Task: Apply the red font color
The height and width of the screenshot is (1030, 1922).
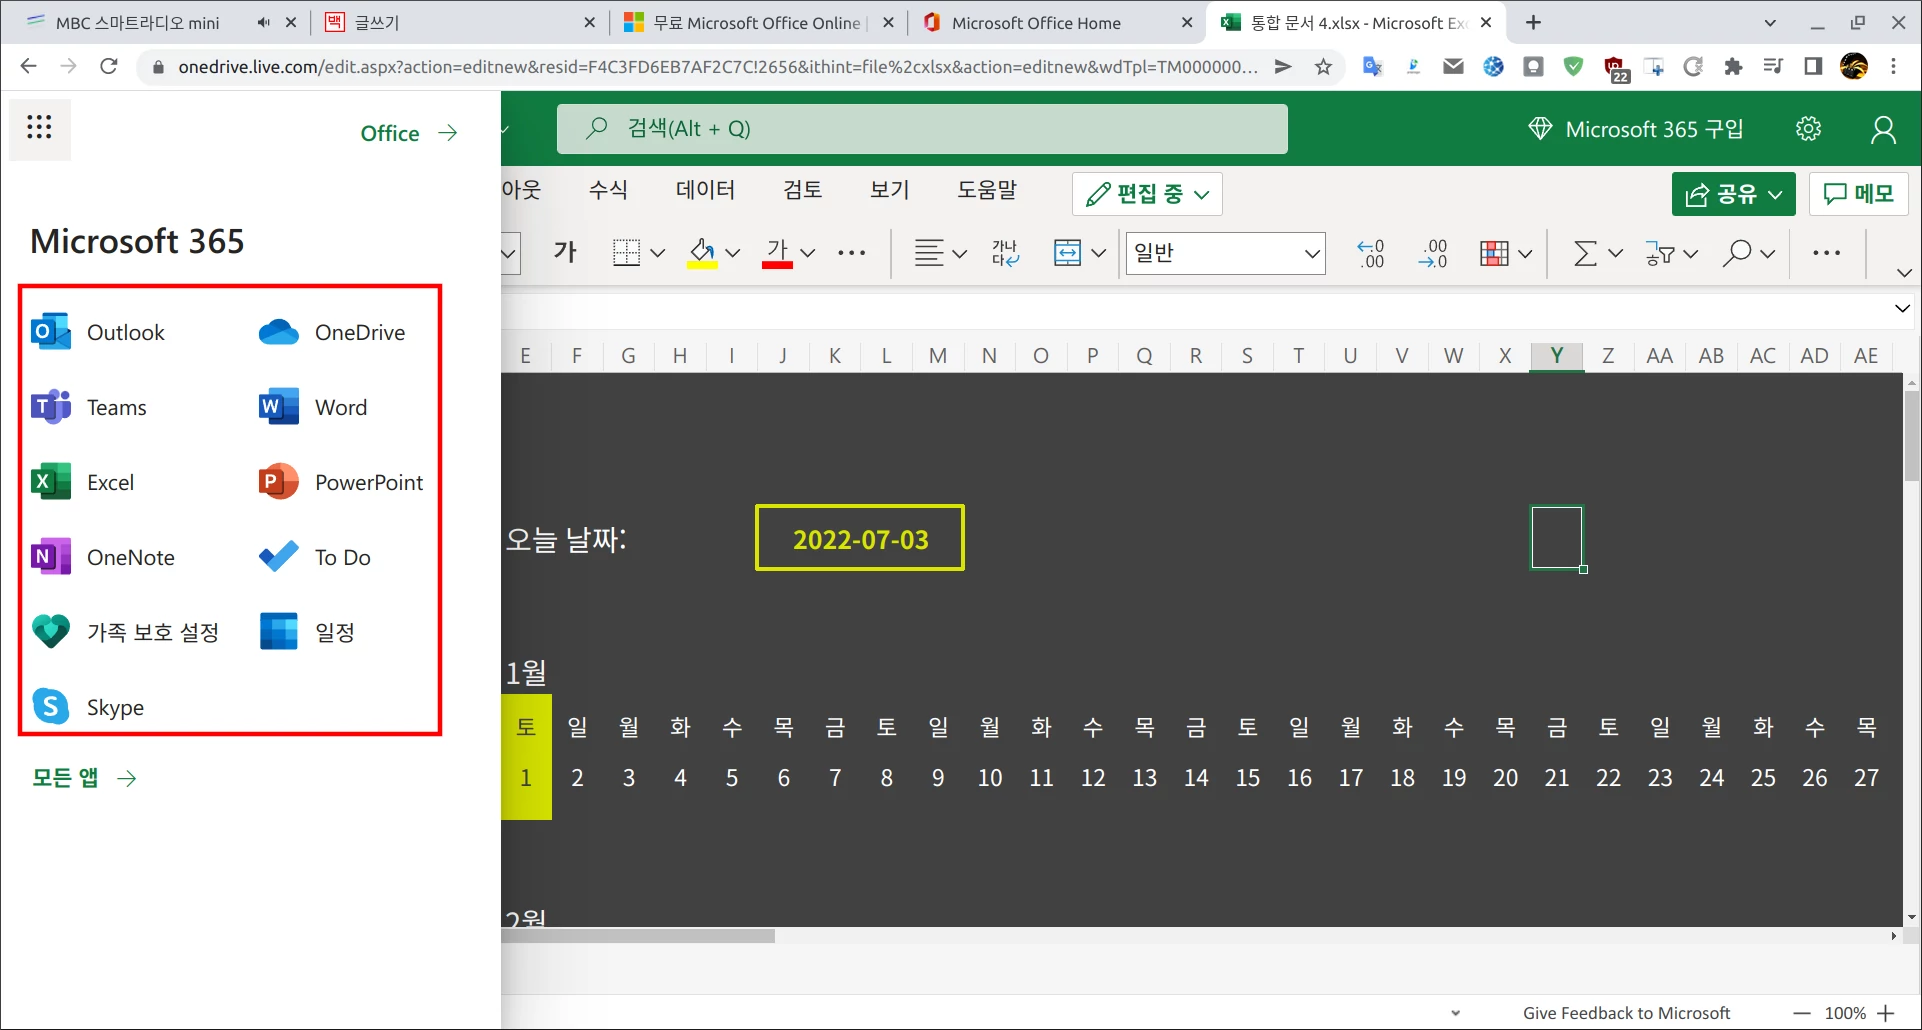Action: click(777, 253)
